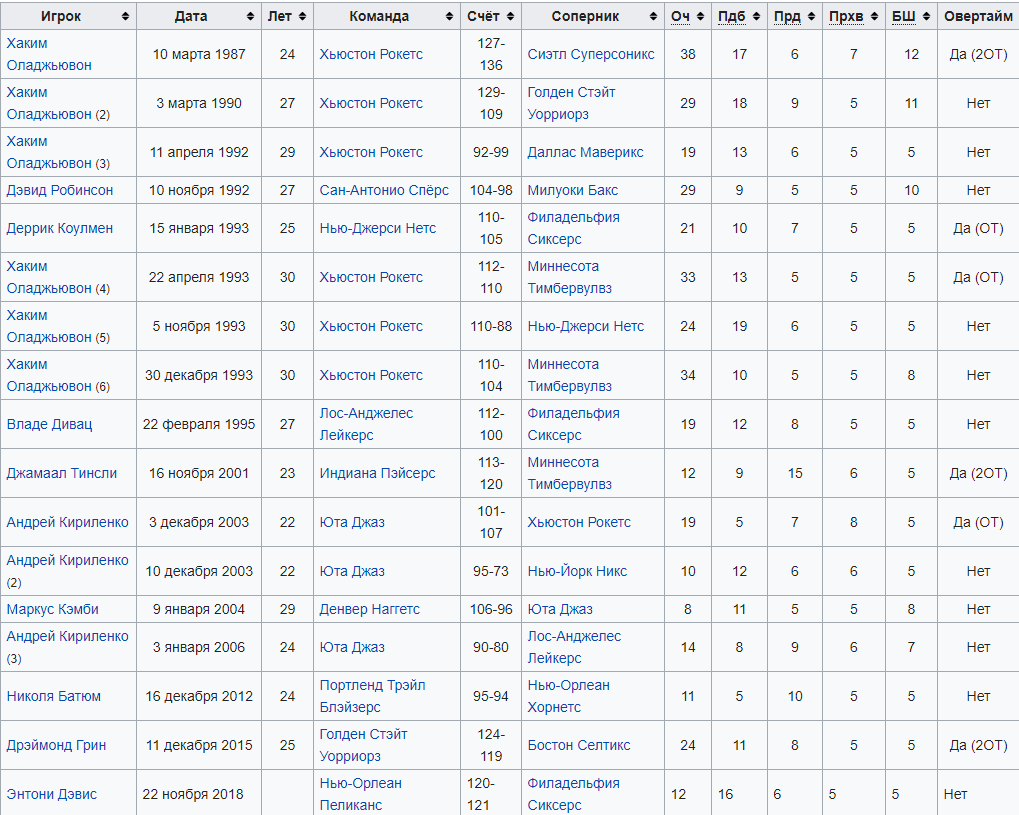
Task: Open Хаким Оладжьювон link in first row
Action: pos(49,54)
